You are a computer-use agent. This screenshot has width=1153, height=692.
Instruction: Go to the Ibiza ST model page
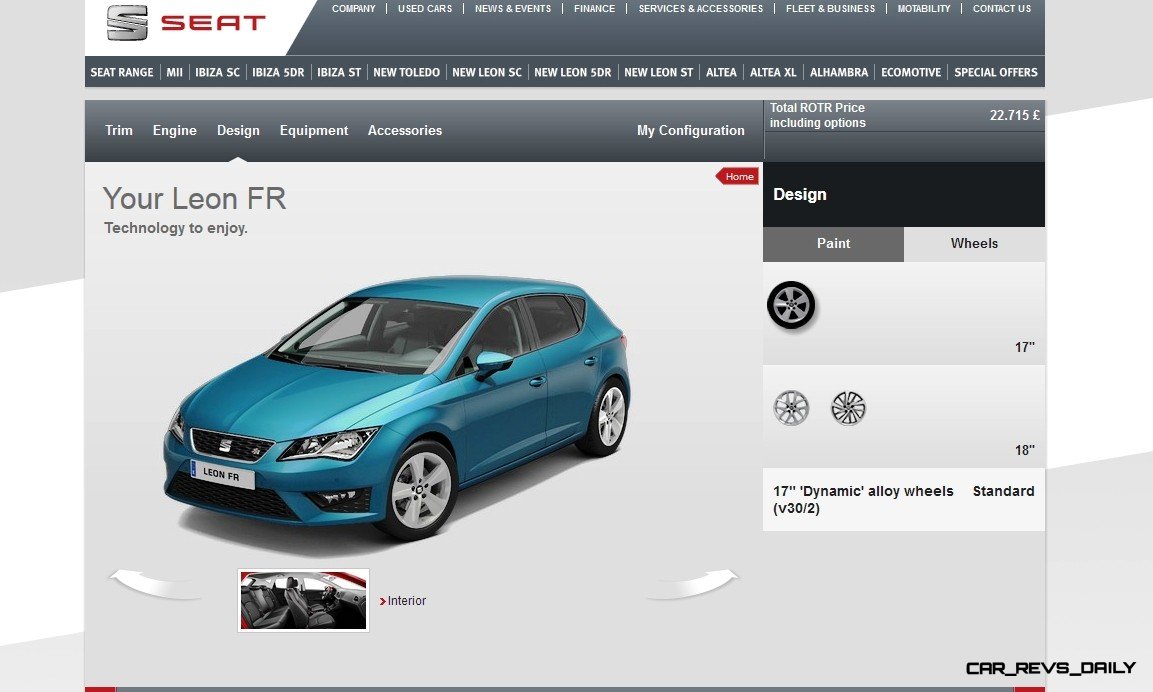point(339,72)
